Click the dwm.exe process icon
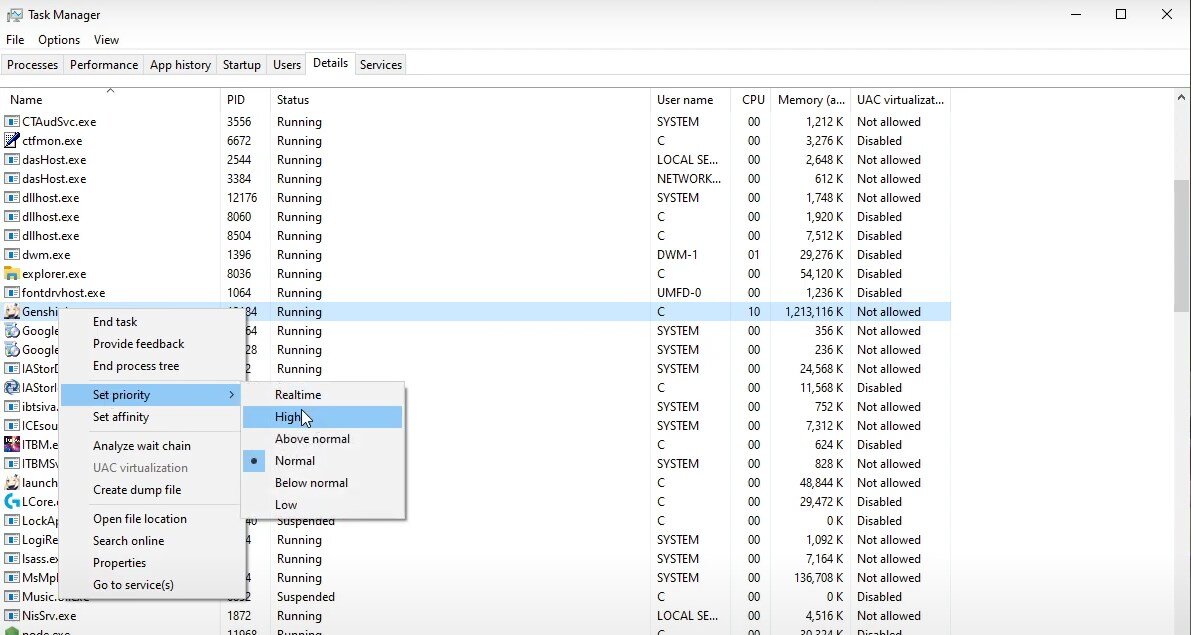The width and height of the screenshot is (1191, 635). [x=12, y=255]
